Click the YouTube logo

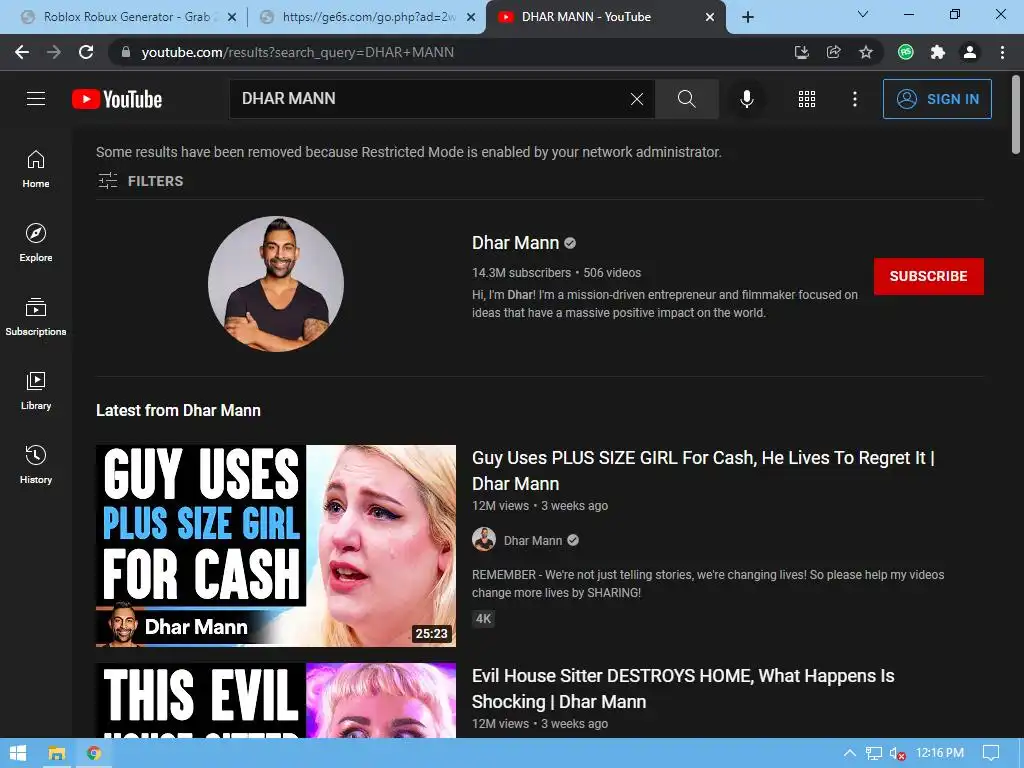pyautogui.click(x=117, y=99)
